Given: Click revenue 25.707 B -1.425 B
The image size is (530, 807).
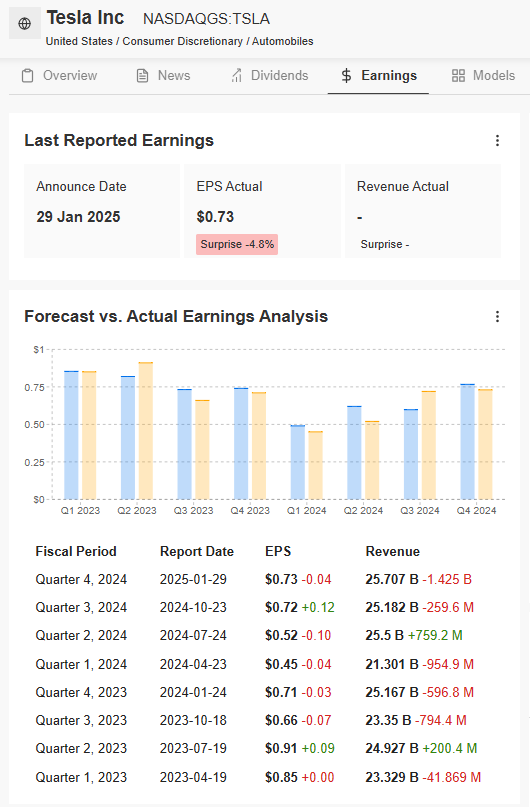Looking at the screenshot, I should tap(418, 580).
